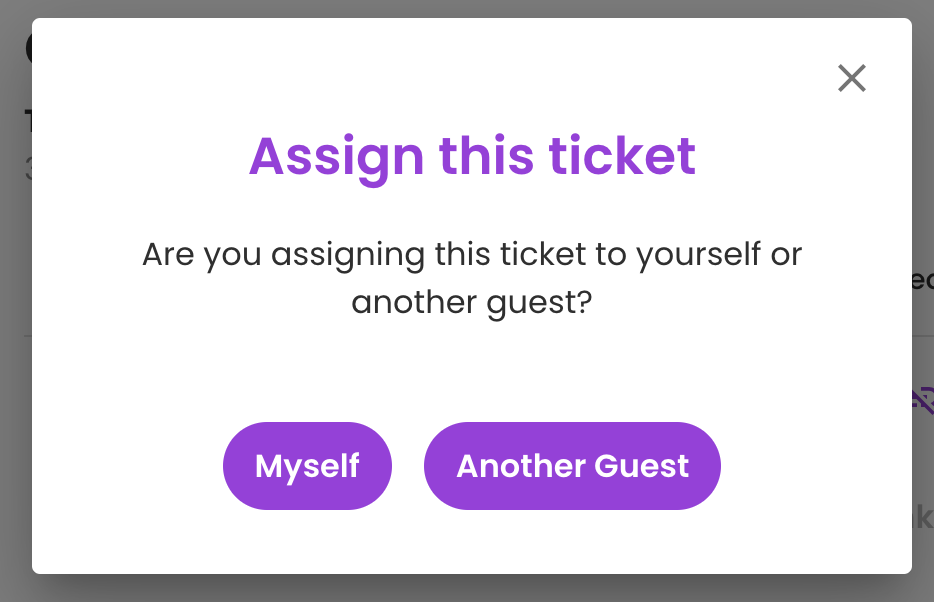Click the empty white area between the two buttons
Viewport: 934px width, 602px height.
408,466
